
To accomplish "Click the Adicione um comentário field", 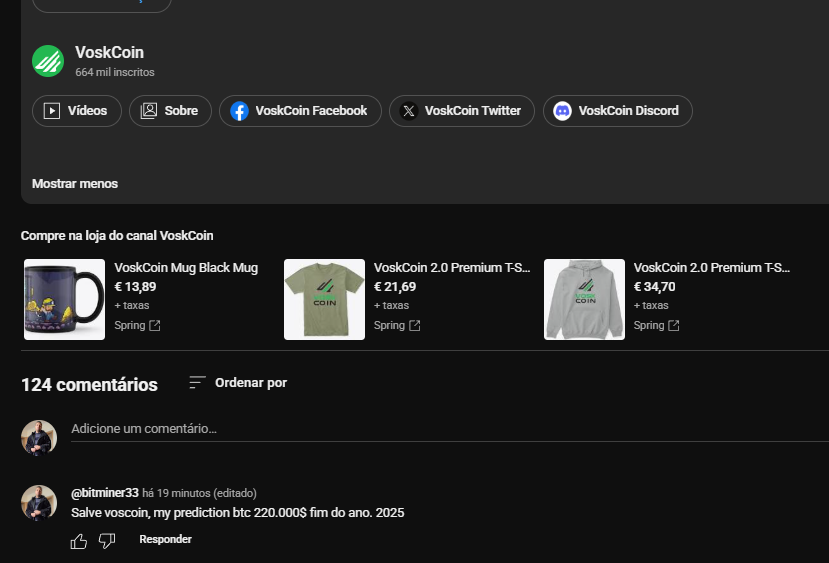I will [x=450, y=429].
